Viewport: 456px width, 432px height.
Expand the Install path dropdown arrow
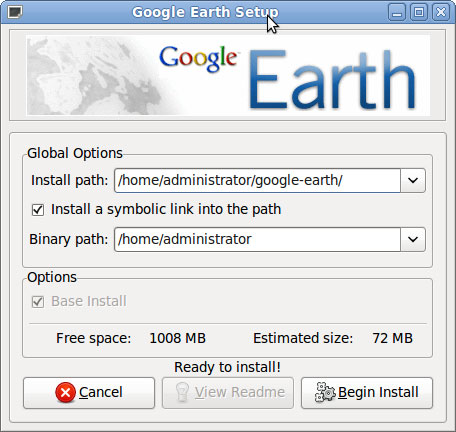[413, 180]
